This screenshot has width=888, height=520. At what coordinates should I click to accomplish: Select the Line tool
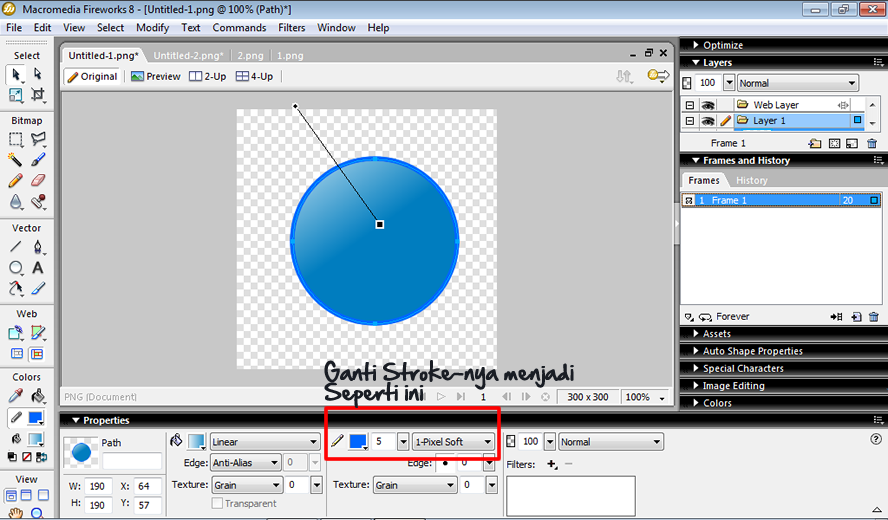coord(16,247)
